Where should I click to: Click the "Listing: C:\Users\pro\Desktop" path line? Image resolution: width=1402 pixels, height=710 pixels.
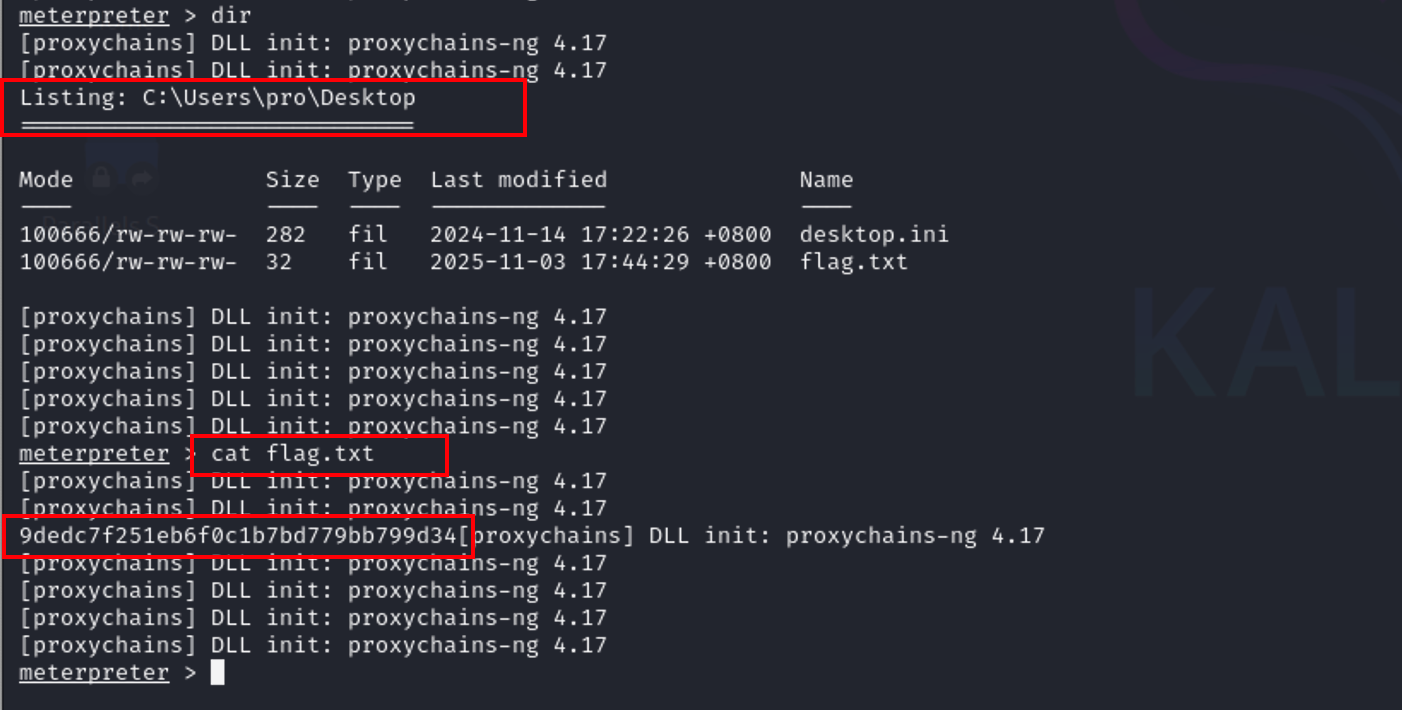click(218, 98)
